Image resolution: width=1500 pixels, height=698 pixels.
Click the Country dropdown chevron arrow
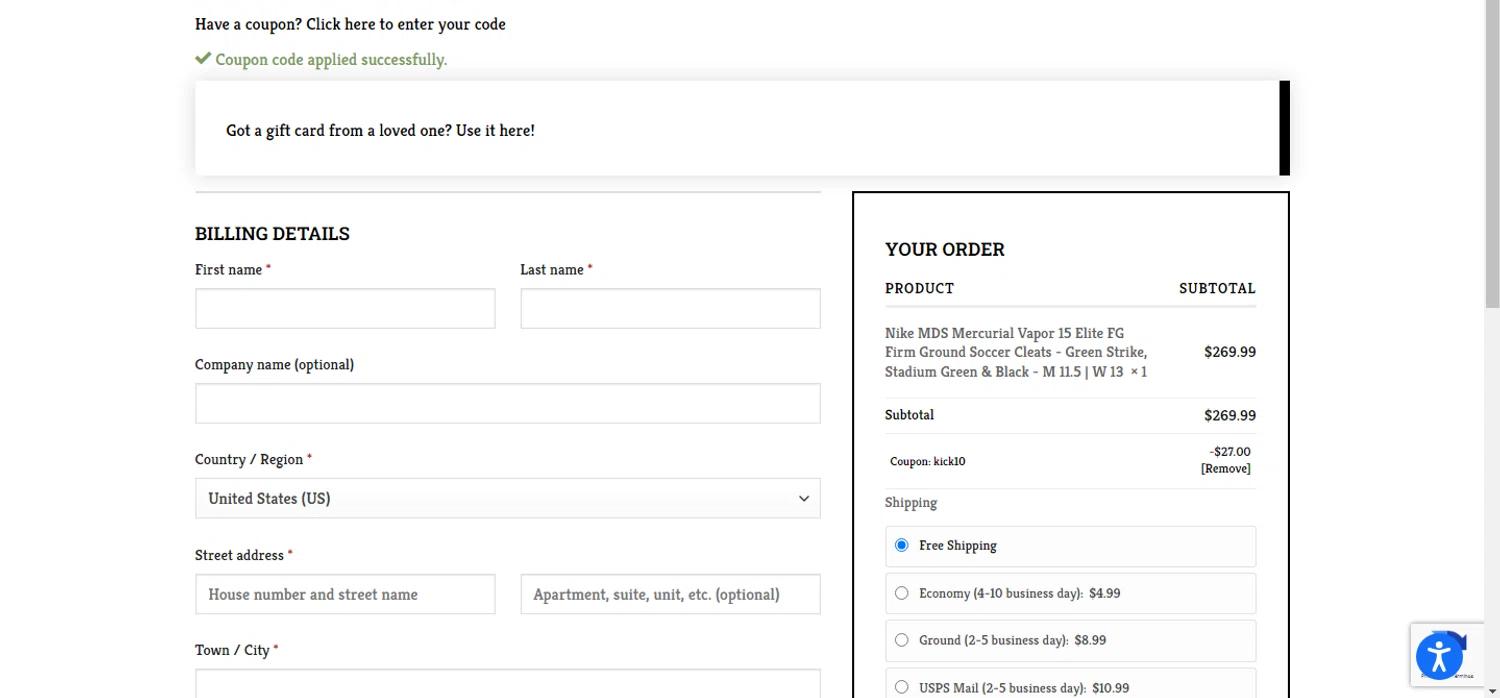tap(803, 499)
